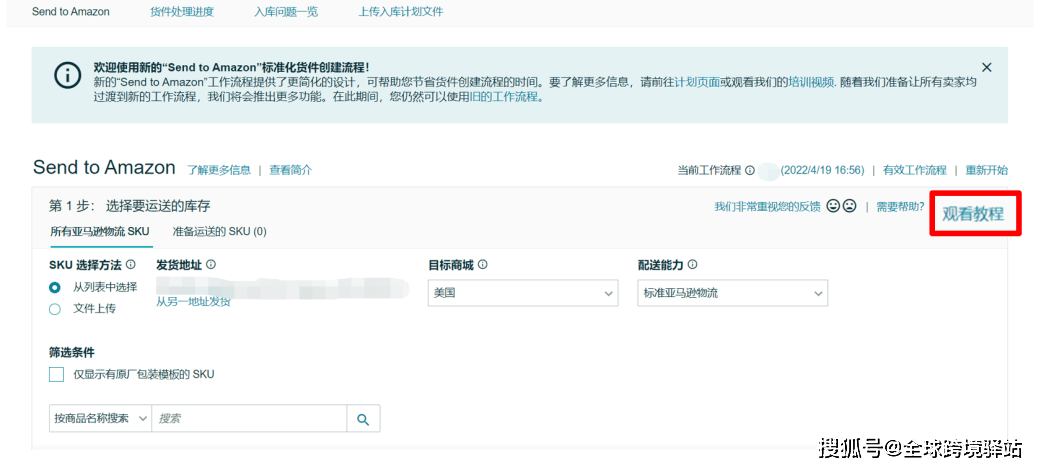
Task: Click the 查看简介 link
Action: (x=291, y=170)
